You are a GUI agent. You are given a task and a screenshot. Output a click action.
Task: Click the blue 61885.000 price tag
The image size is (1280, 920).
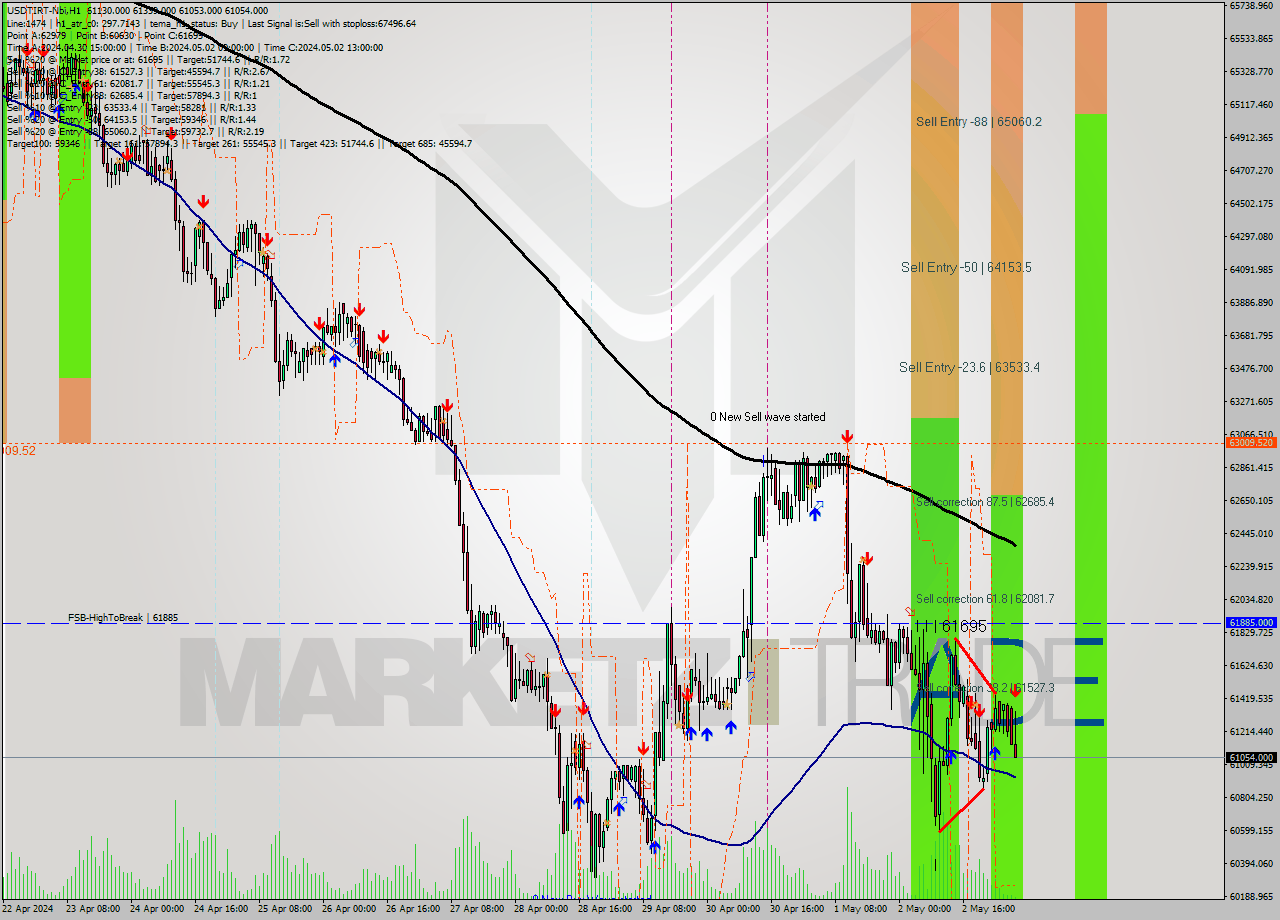click(x=1250, y=622)
